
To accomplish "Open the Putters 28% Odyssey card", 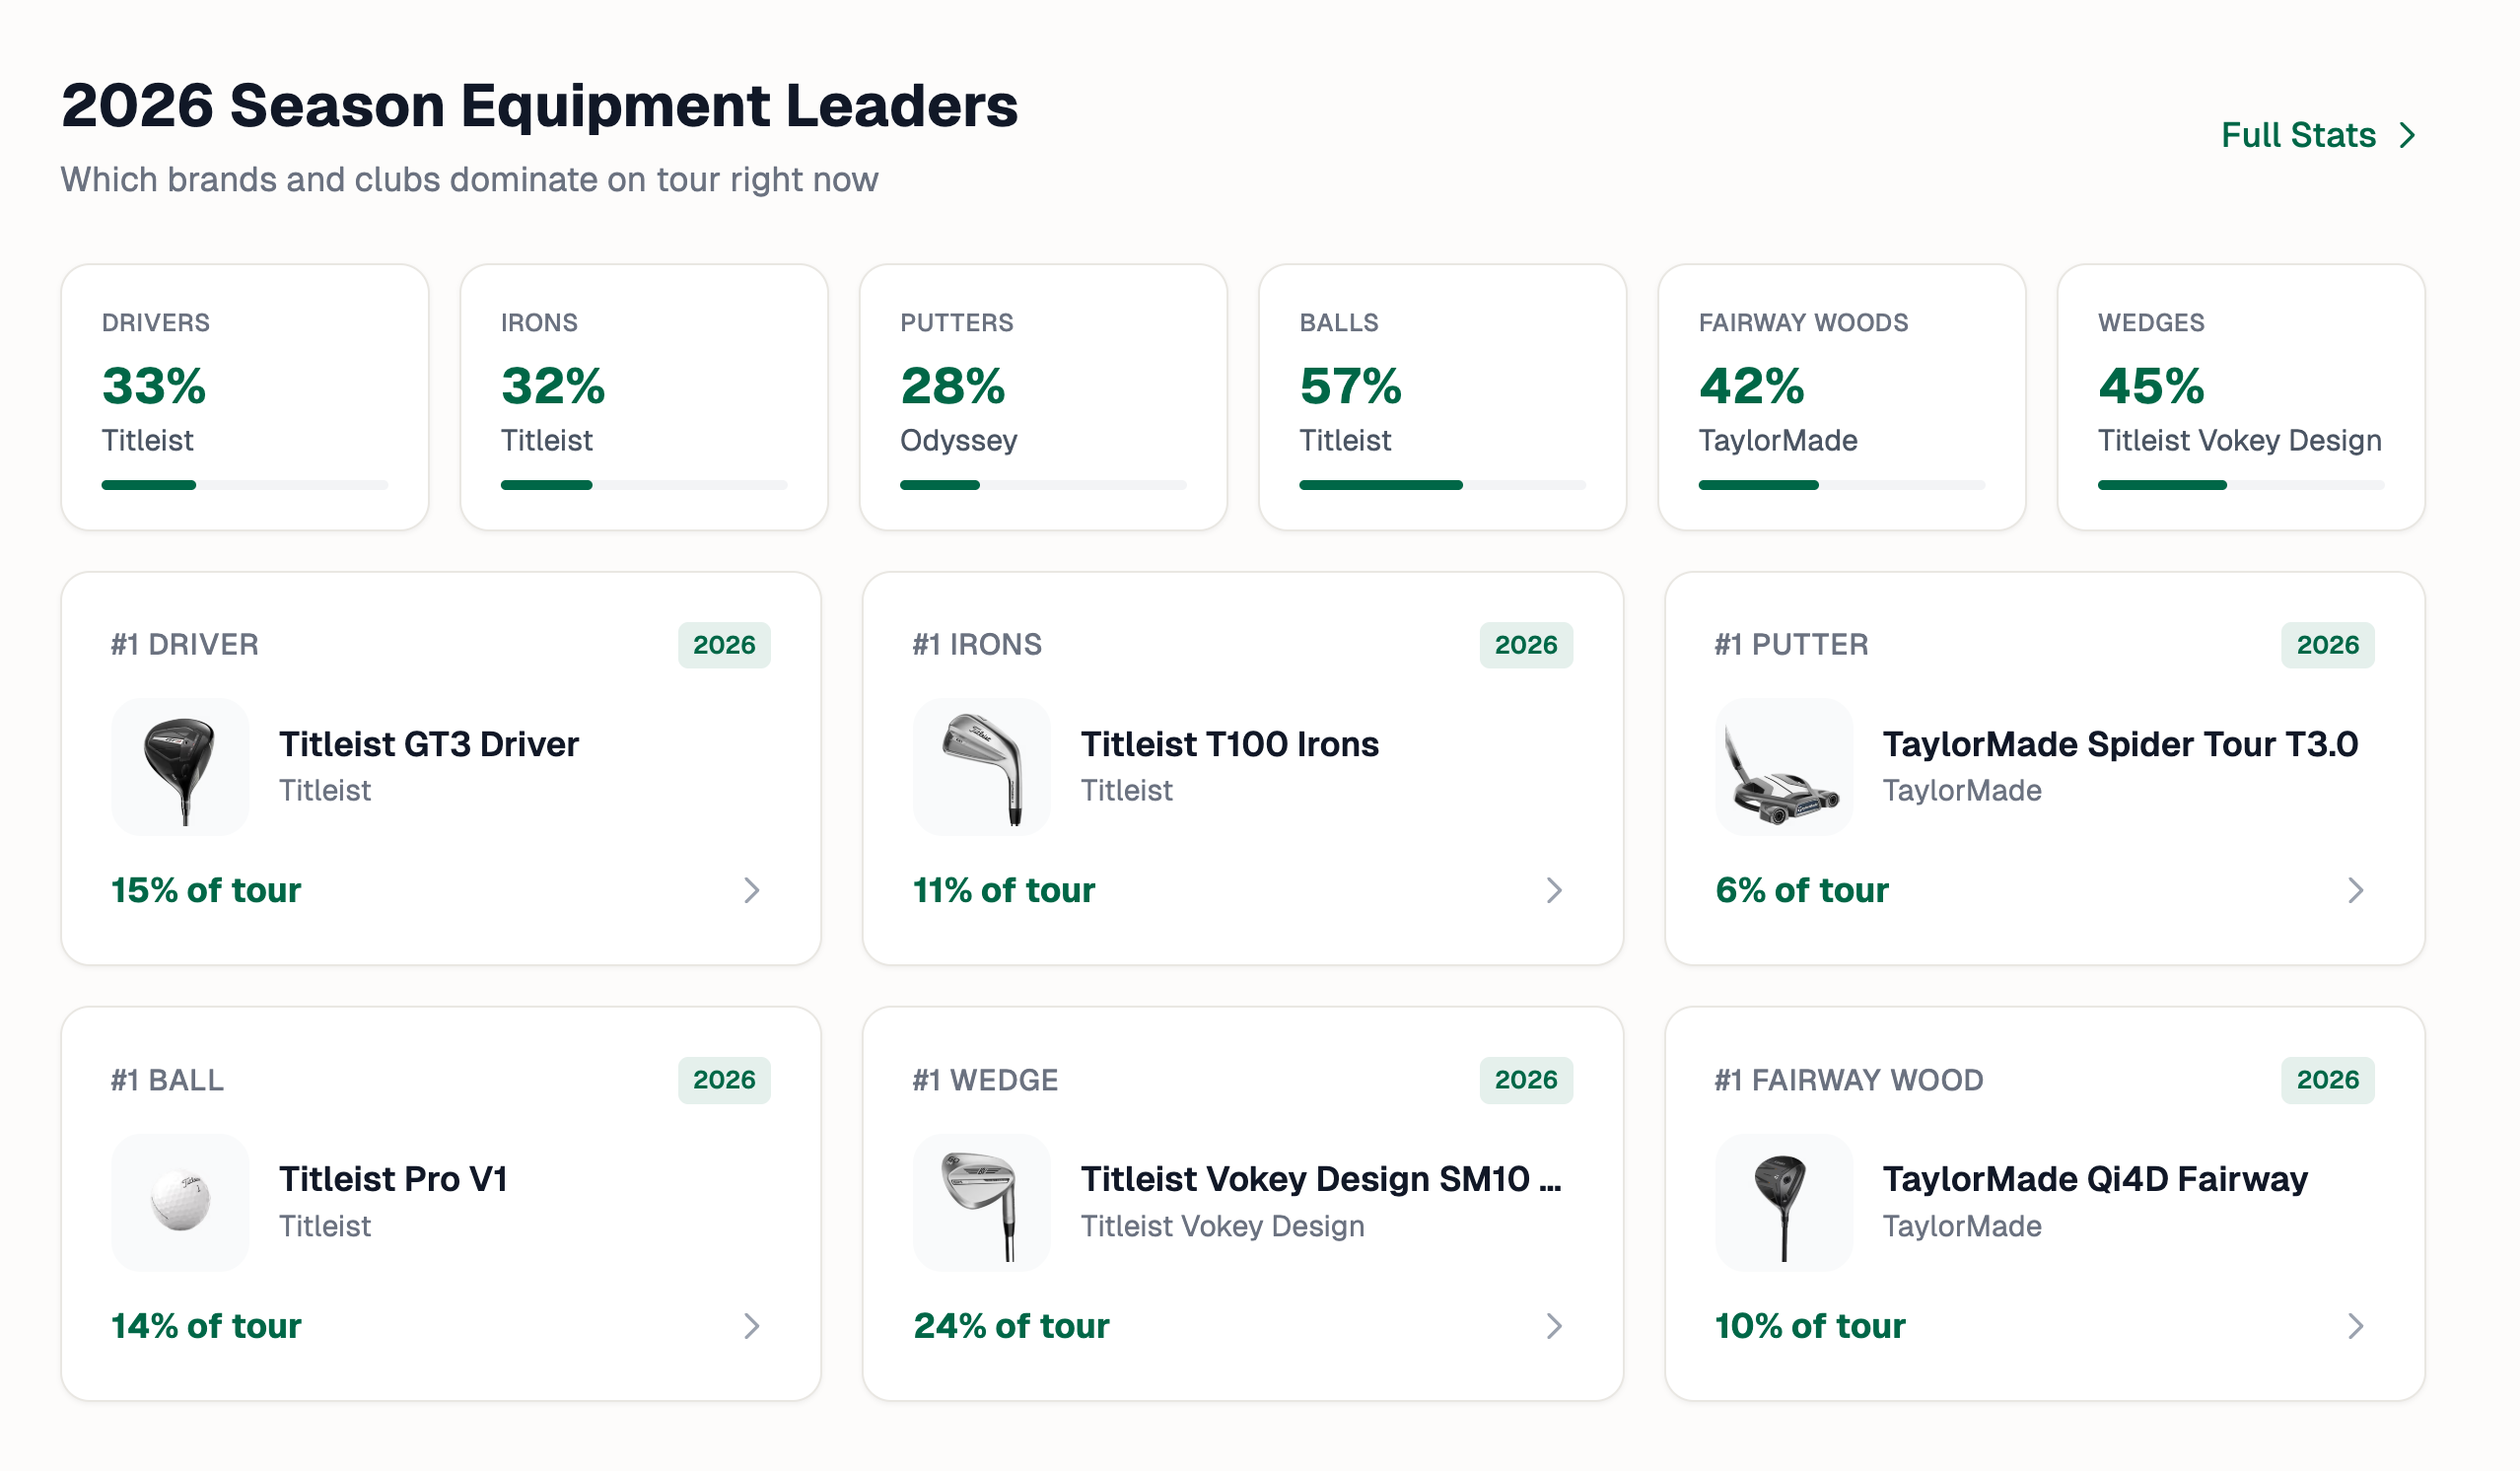I will pyautogui.click(x=1043, y=397).
